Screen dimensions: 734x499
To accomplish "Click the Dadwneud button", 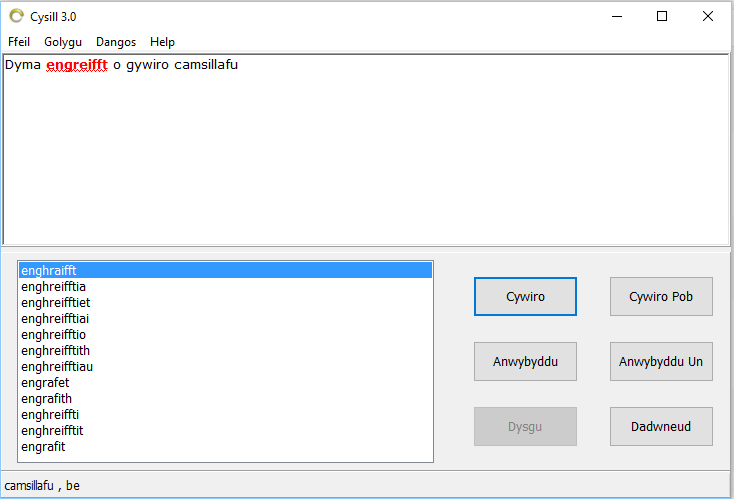I will (661, 426).
